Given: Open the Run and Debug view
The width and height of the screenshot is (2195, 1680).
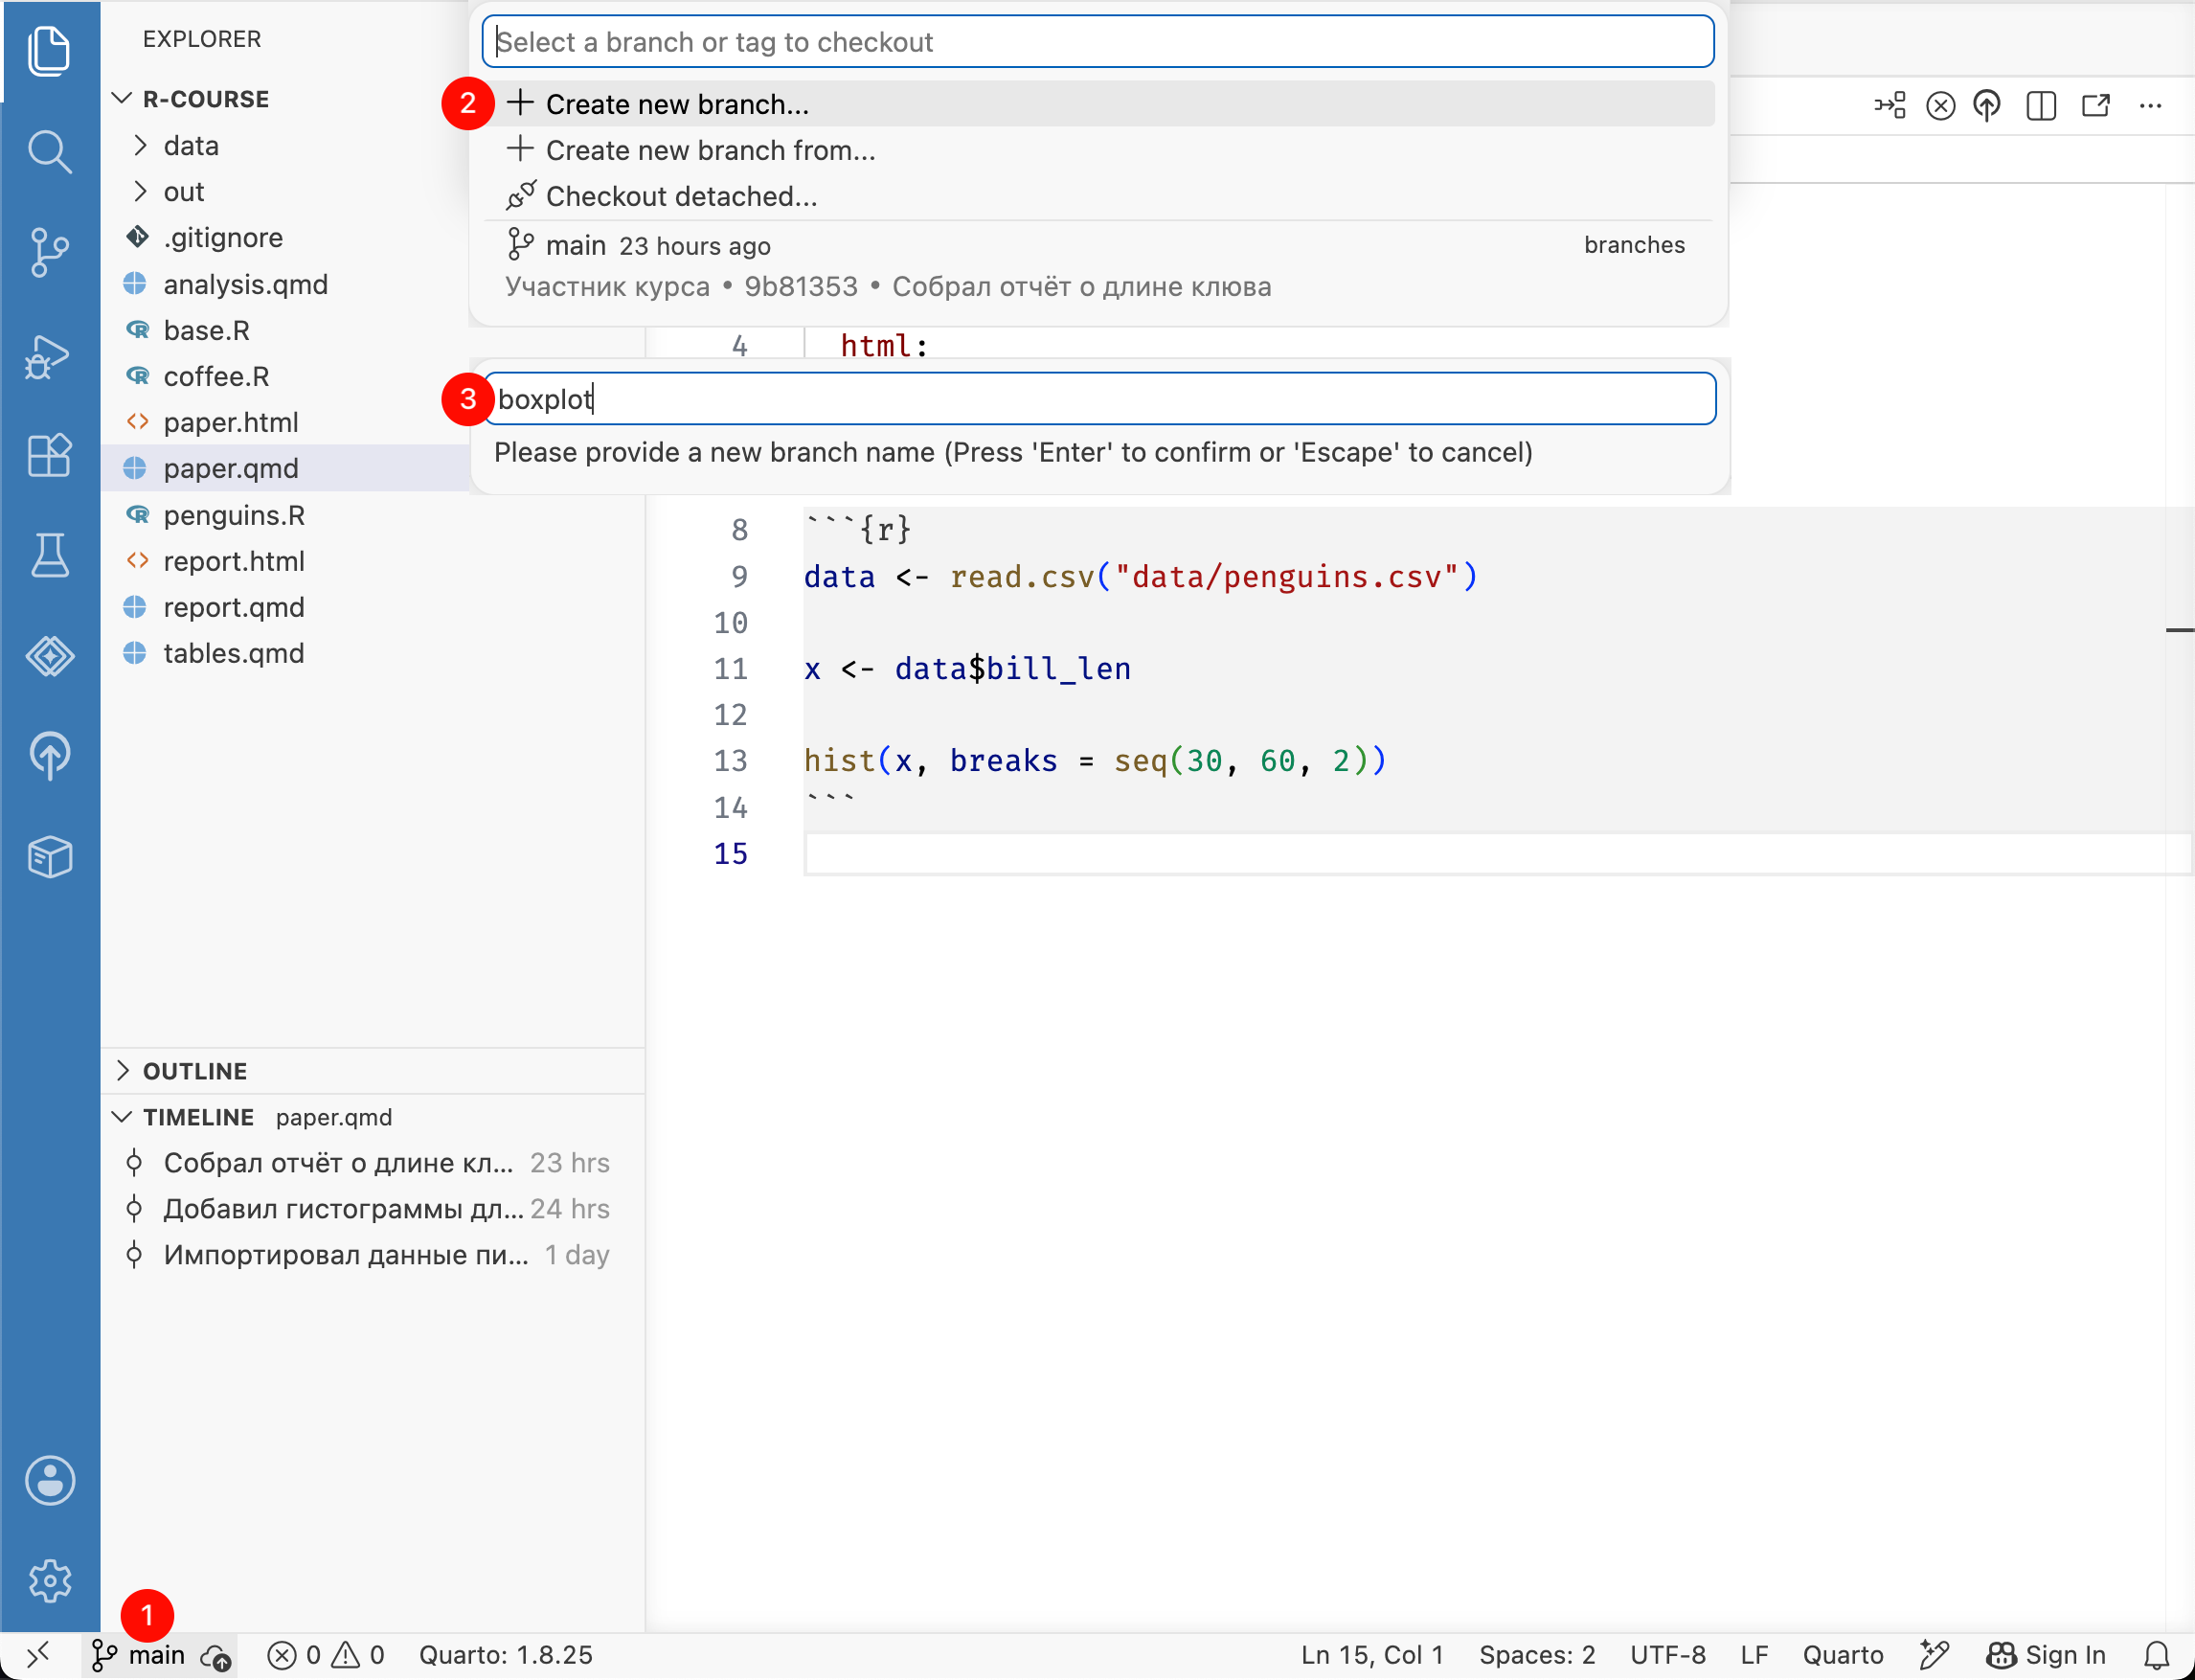Looking at the screenshot, I should tap(49, 356).
